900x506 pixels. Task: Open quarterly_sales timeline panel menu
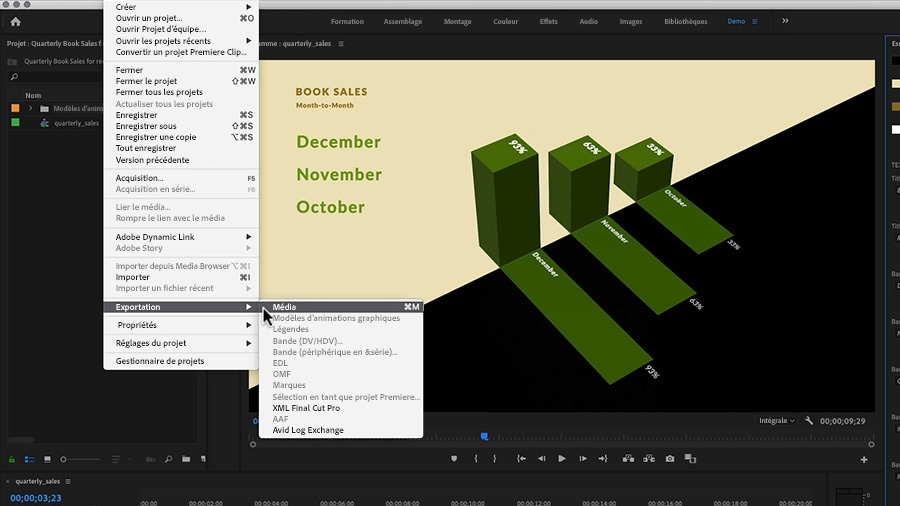click(68, 481)
